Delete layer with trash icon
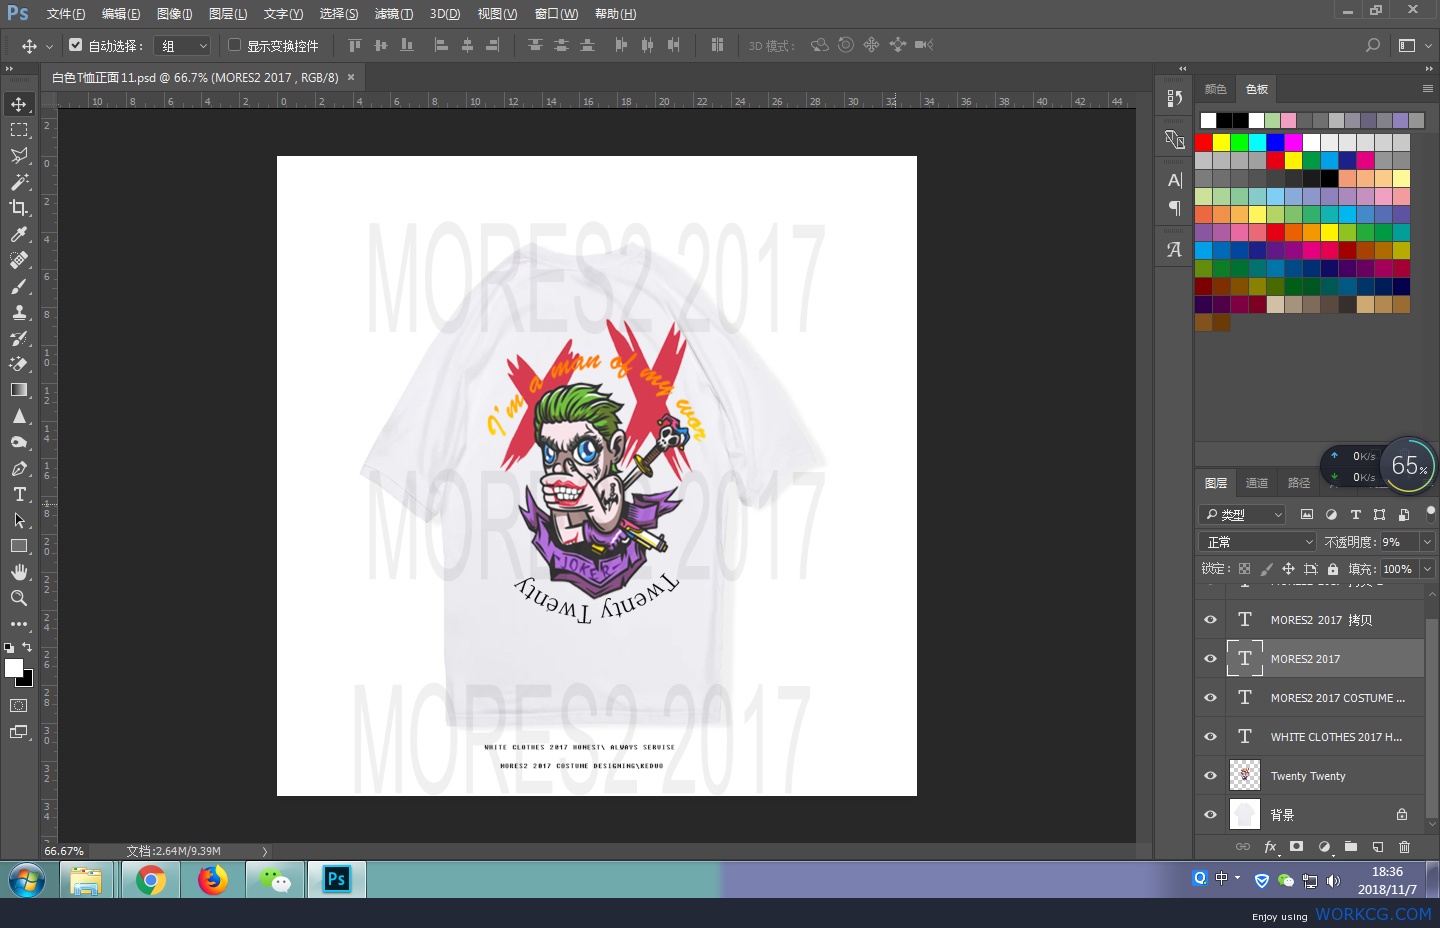The height and width of the screenshot is (928, 1440). tap(1404, 847)
